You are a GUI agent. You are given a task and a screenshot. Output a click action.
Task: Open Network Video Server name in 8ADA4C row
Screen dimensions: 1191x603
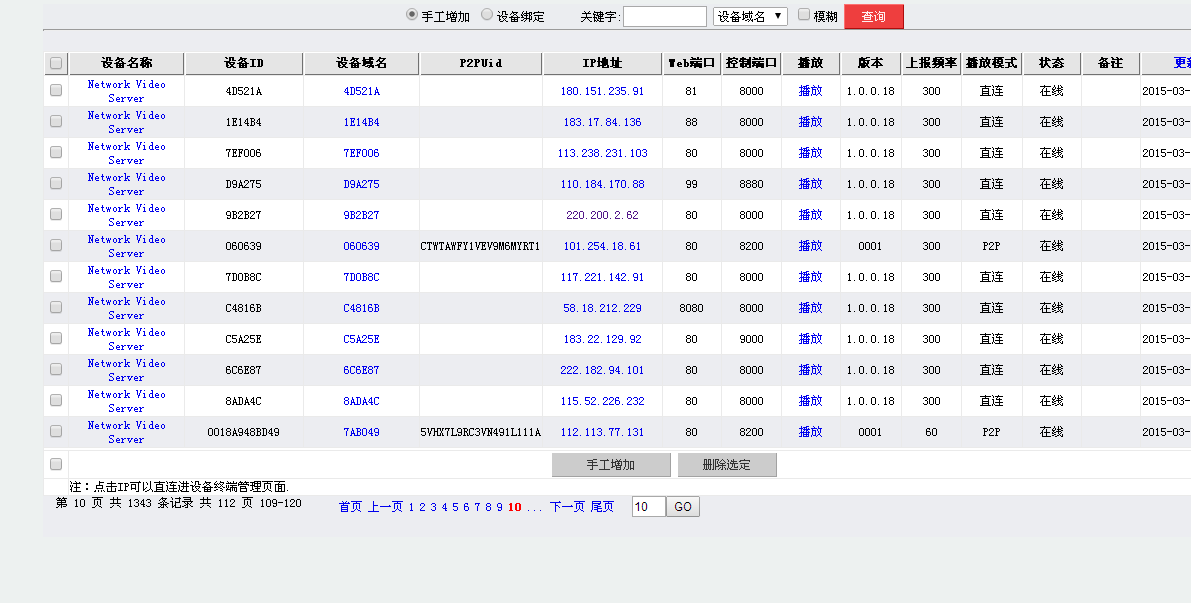pos(126,401)
